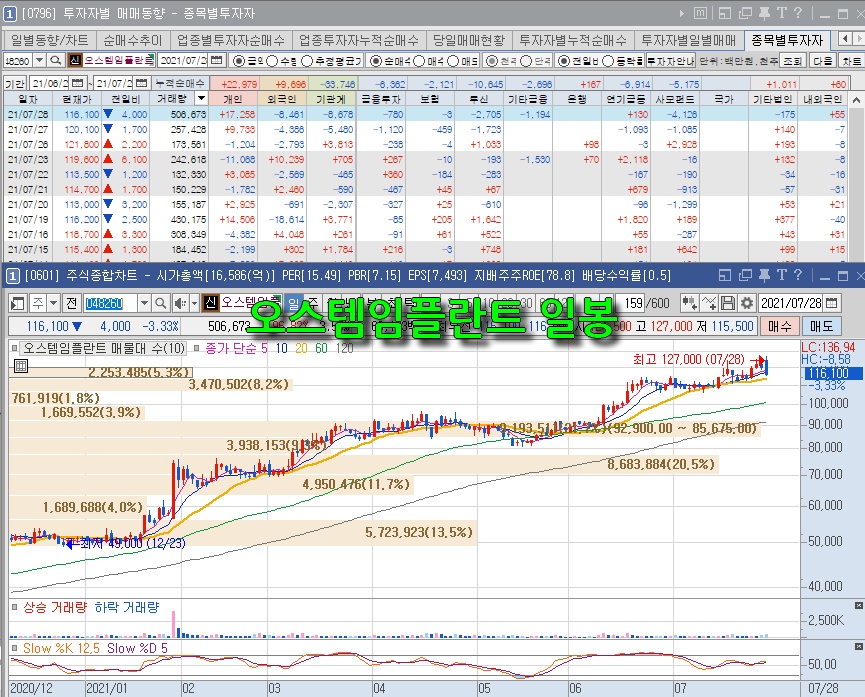Click the 신 badge beside stock name in investor window

74,60
